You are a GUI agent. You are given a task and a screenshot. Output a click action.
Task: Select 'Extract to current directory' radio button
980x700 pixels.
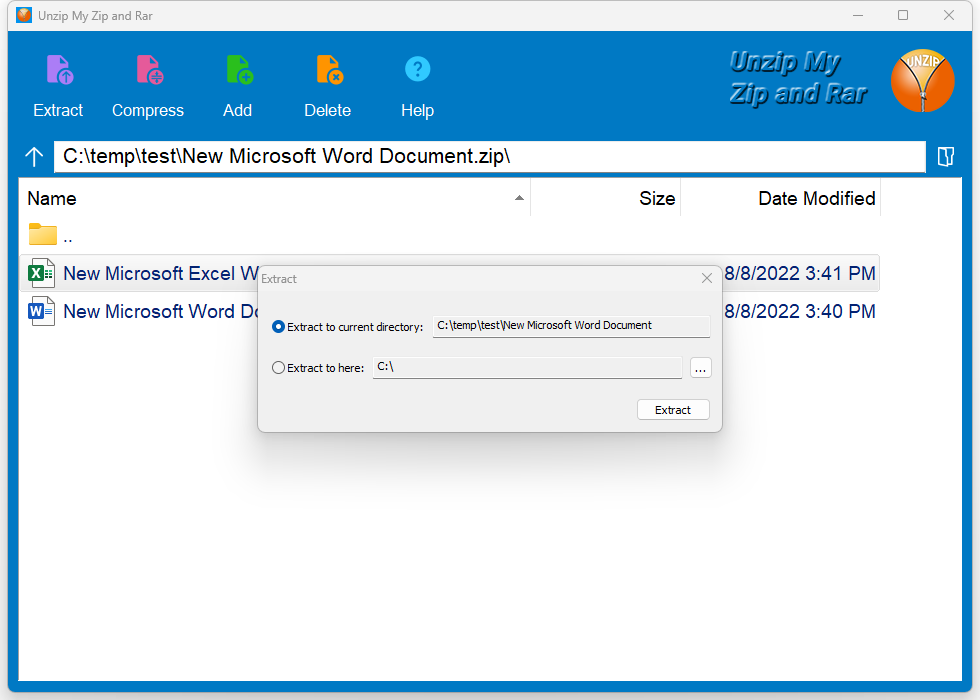click(x=279, y=326)
